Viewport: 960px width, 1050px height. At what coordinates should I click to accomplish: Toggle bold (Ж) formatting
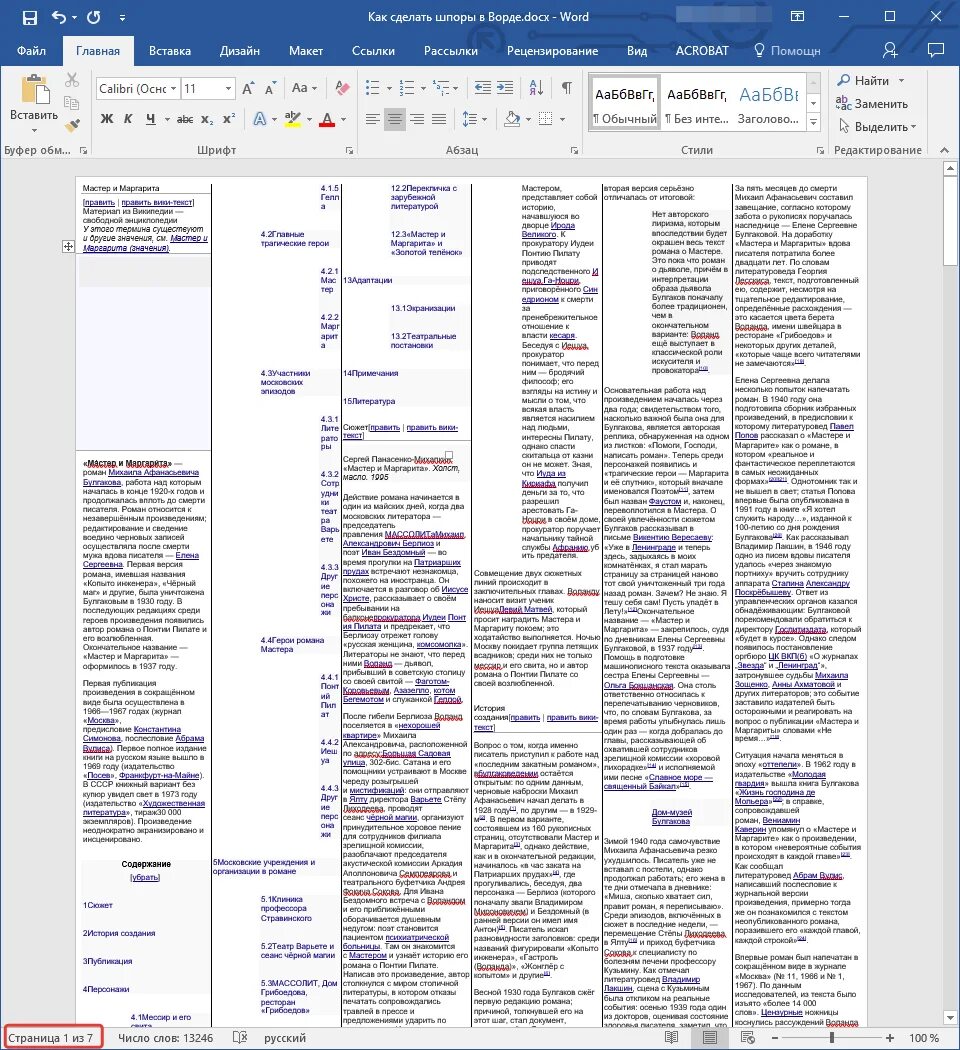[106, 119]
